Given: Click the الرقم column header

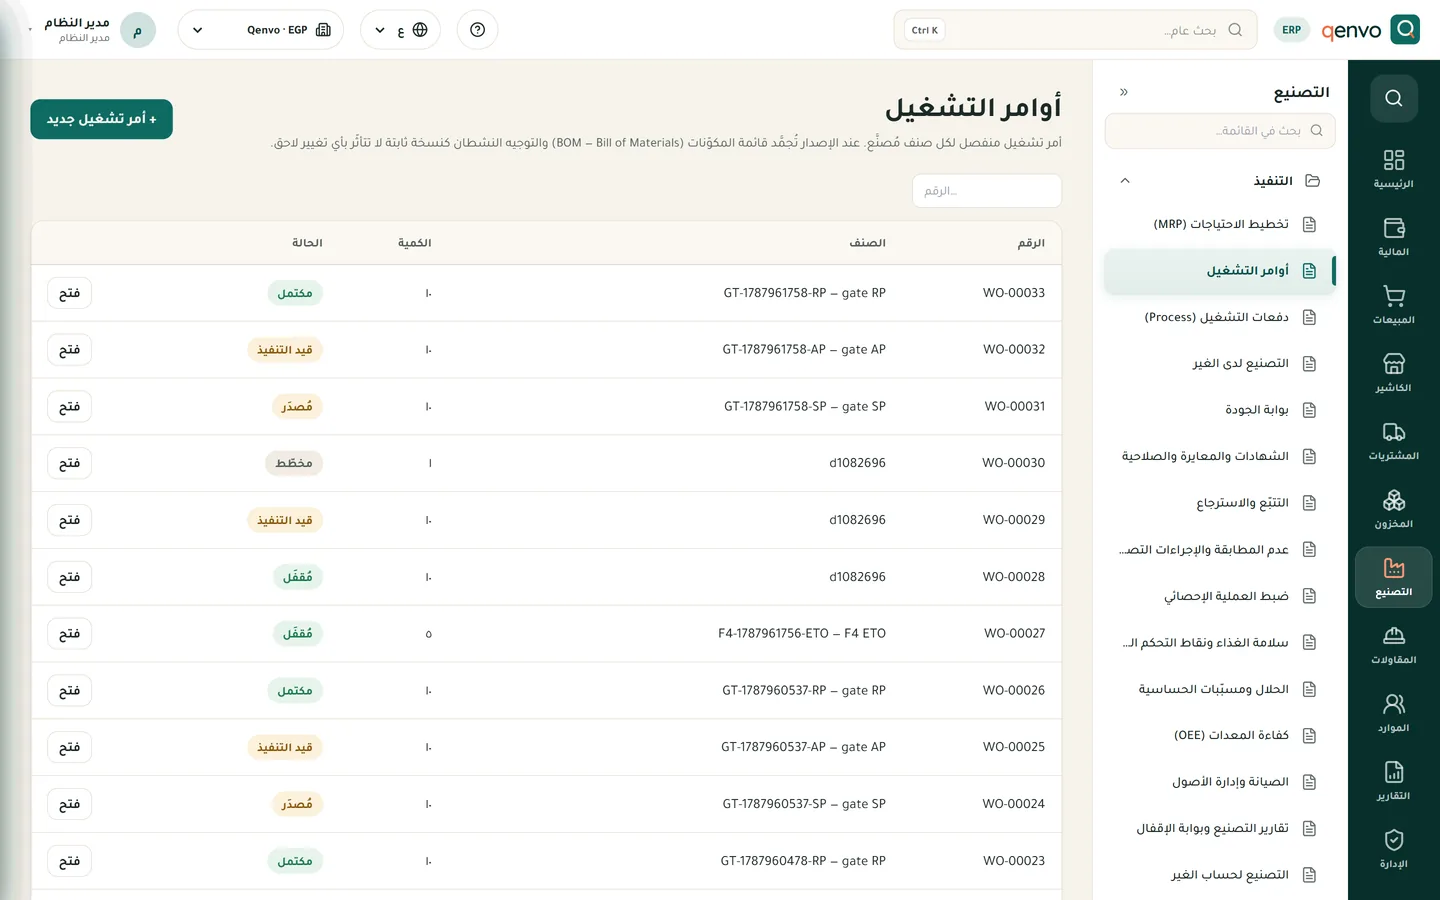Looking at the screenshot, I should coord(1031,243).
